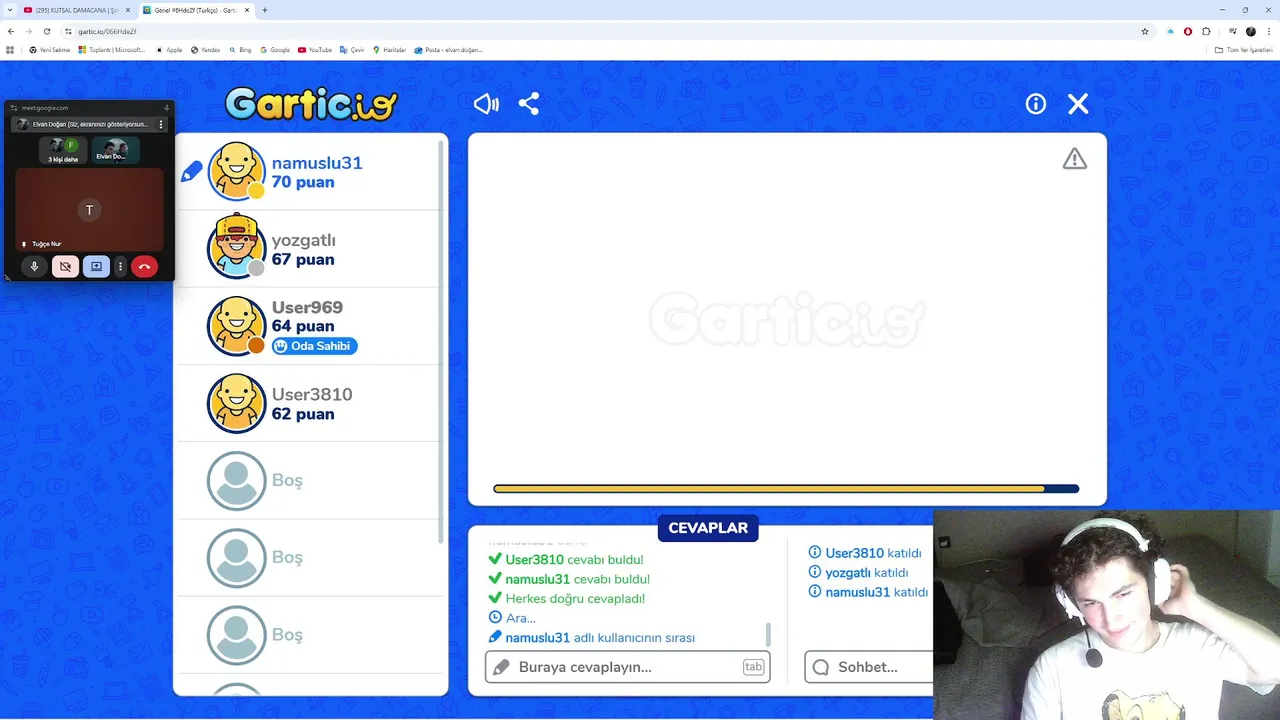Select namuslu31's avatar

[x=236, y=171]
